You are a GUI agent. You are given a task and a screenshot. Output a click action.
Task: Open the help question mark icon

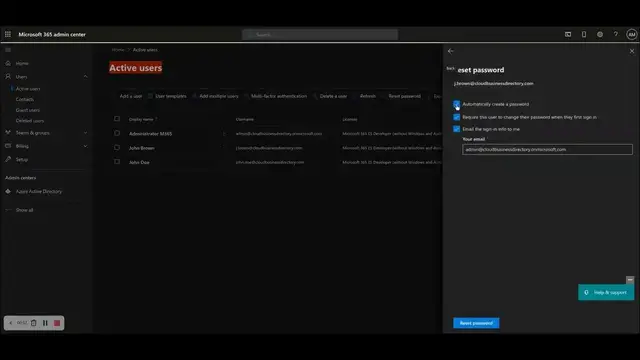(616, 34)
